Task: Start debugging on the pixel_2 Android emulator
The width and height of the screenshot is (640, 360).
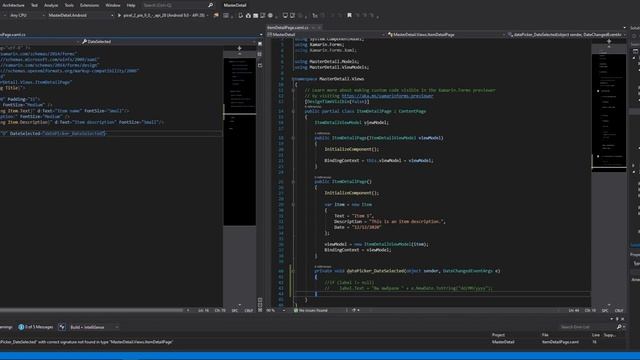Action: coord(162,15)
